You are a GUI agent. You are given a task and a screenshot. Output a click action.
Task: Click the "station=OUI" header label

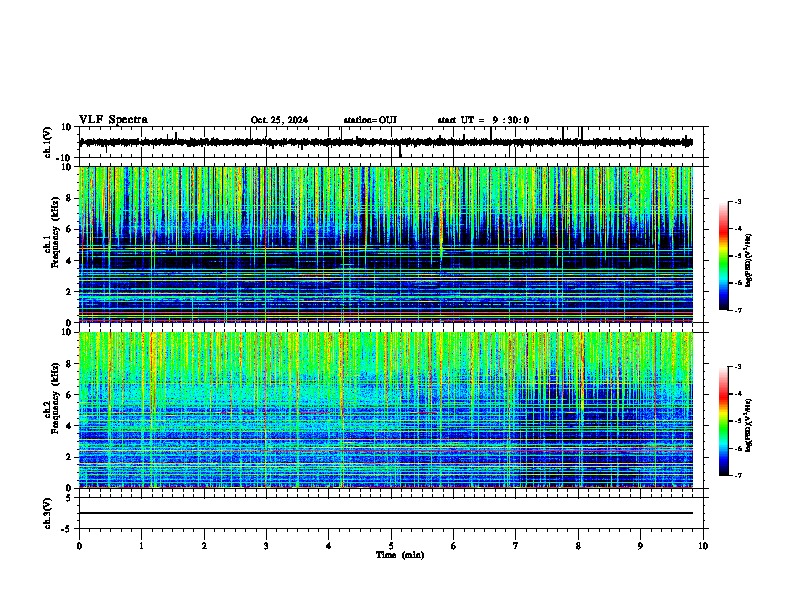point(370,120)
